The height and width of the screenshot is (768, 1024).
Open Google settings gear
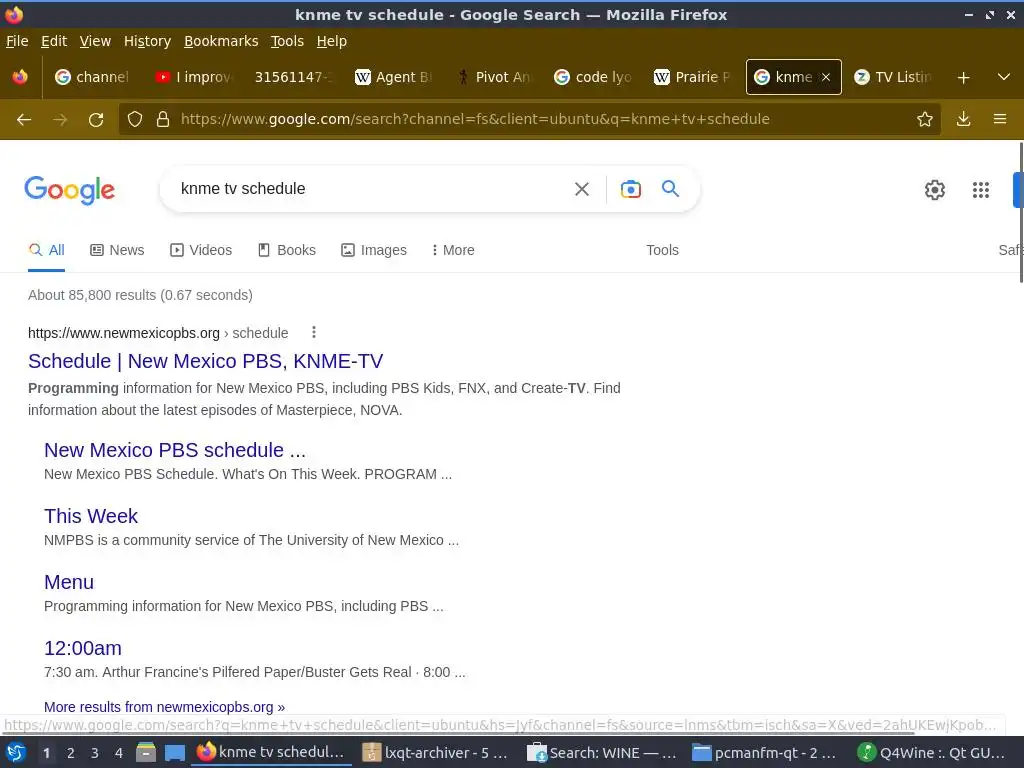click(935, 190)
